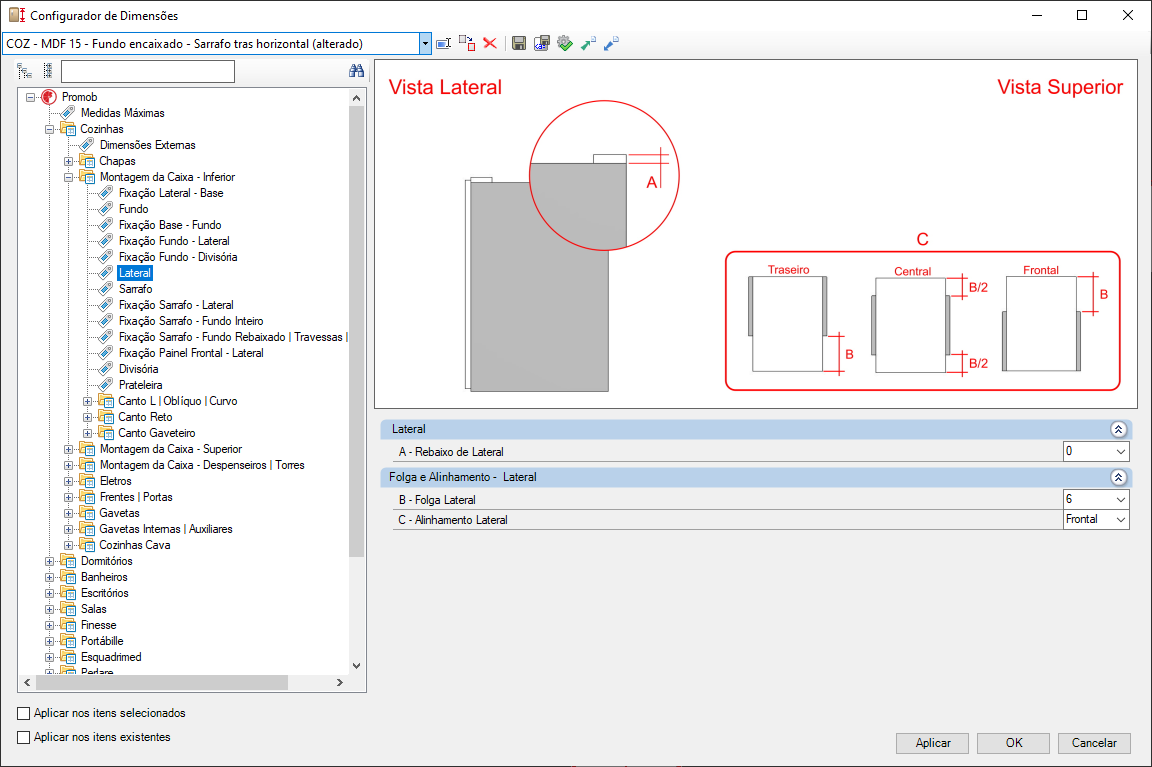1152x767 pixels.
Task: Open the 'B - Folga Lateral' value dropdown
Action: pos(1120,500)
